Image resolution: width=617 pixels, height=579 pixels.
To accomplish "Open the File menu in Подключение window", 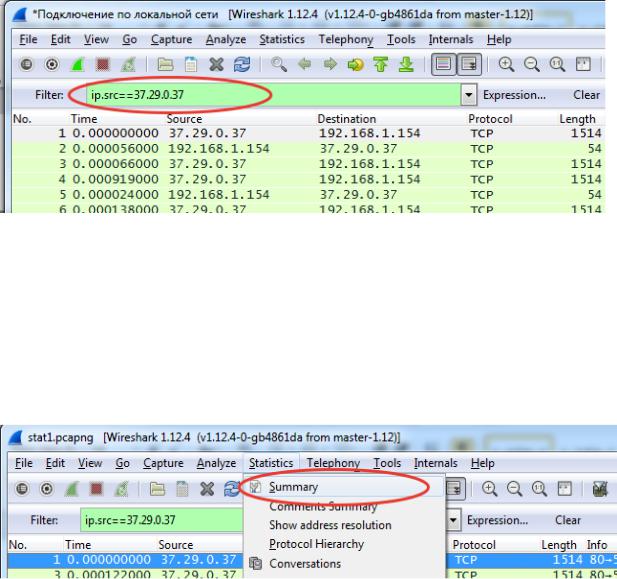I will coord(28,39).
